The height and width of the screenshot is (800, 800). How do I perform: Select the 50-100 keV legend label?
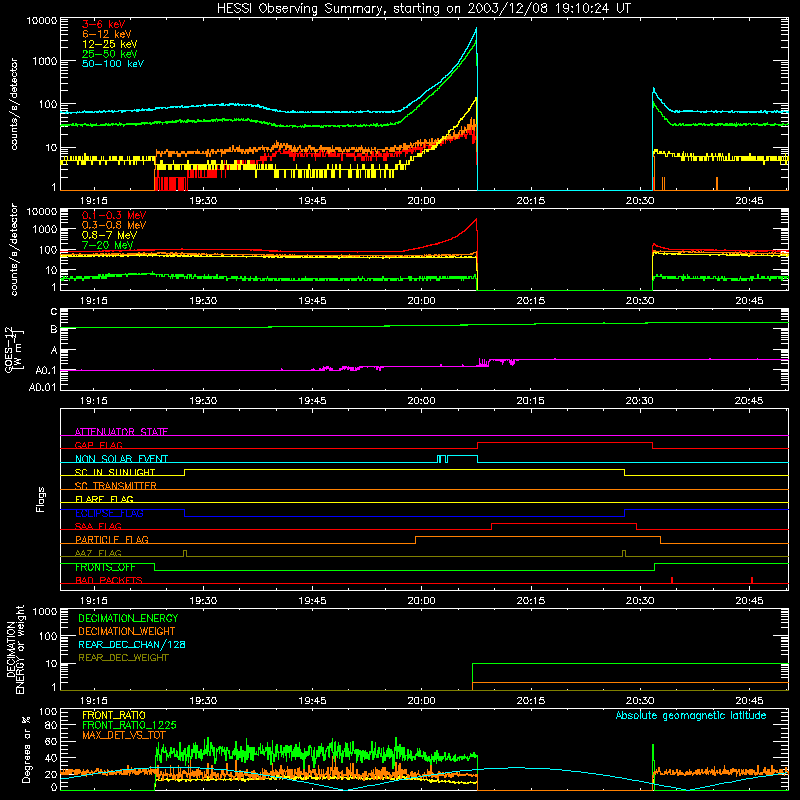pos(113,64)
